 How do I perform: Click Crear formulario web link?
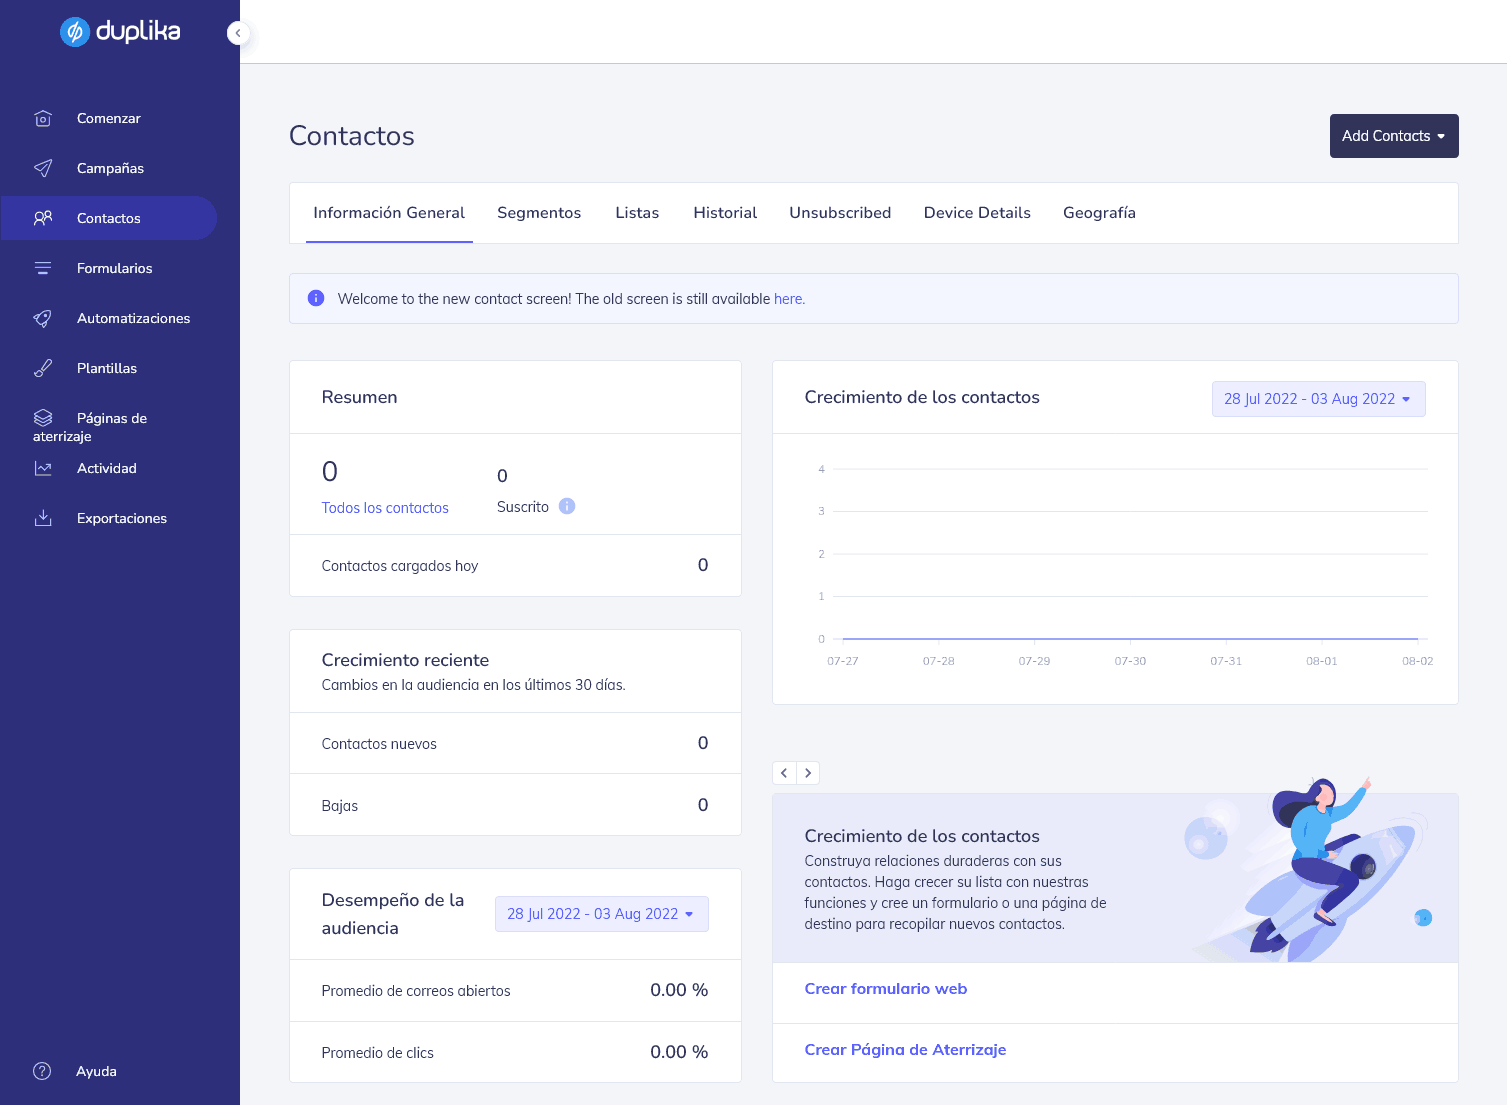[885, 989]
